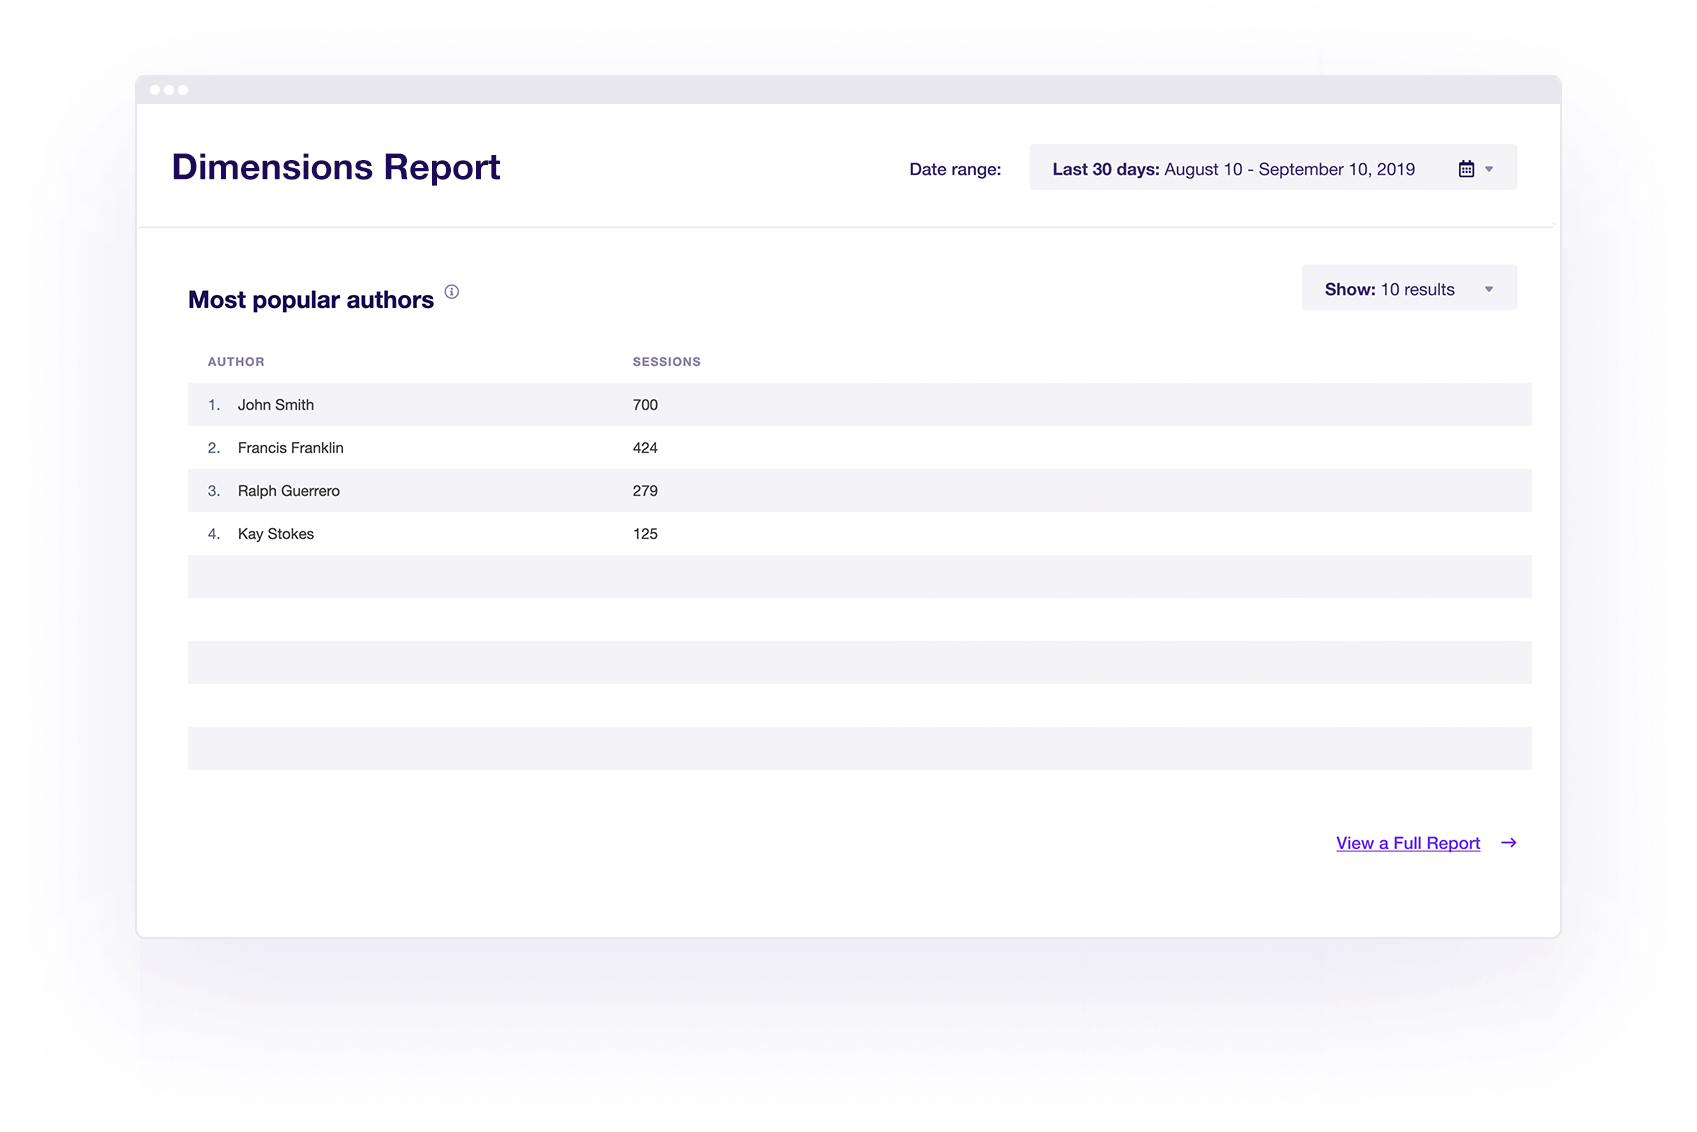This screenshot has height=1132, width=1697.
Task: Sort by the AUTHOR column header
Action: coord(236,362)
